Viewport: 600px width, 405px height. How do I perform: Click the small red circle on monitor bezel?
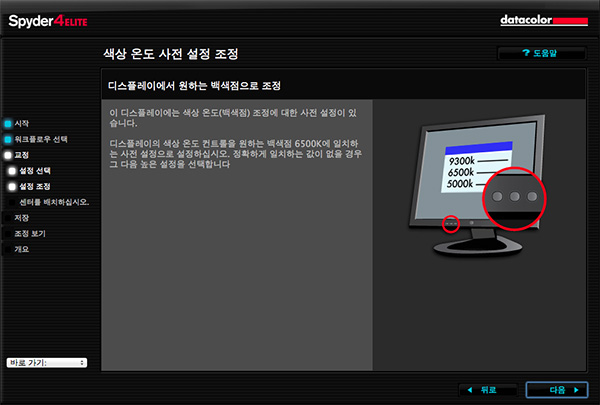(x=451, y=221)
